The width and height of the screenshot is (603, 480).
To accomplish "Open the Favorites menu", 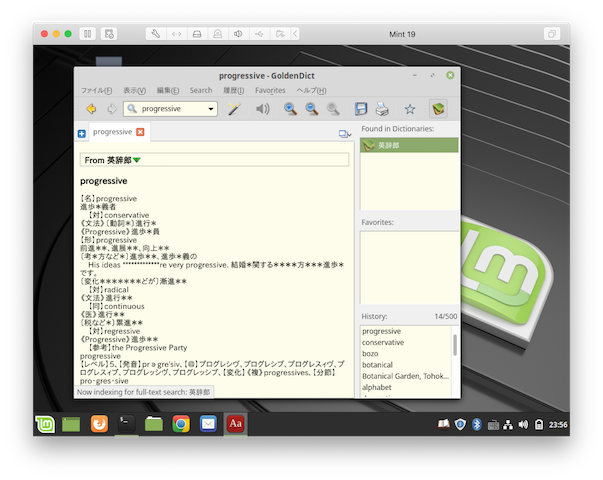I will click(270, 90).
